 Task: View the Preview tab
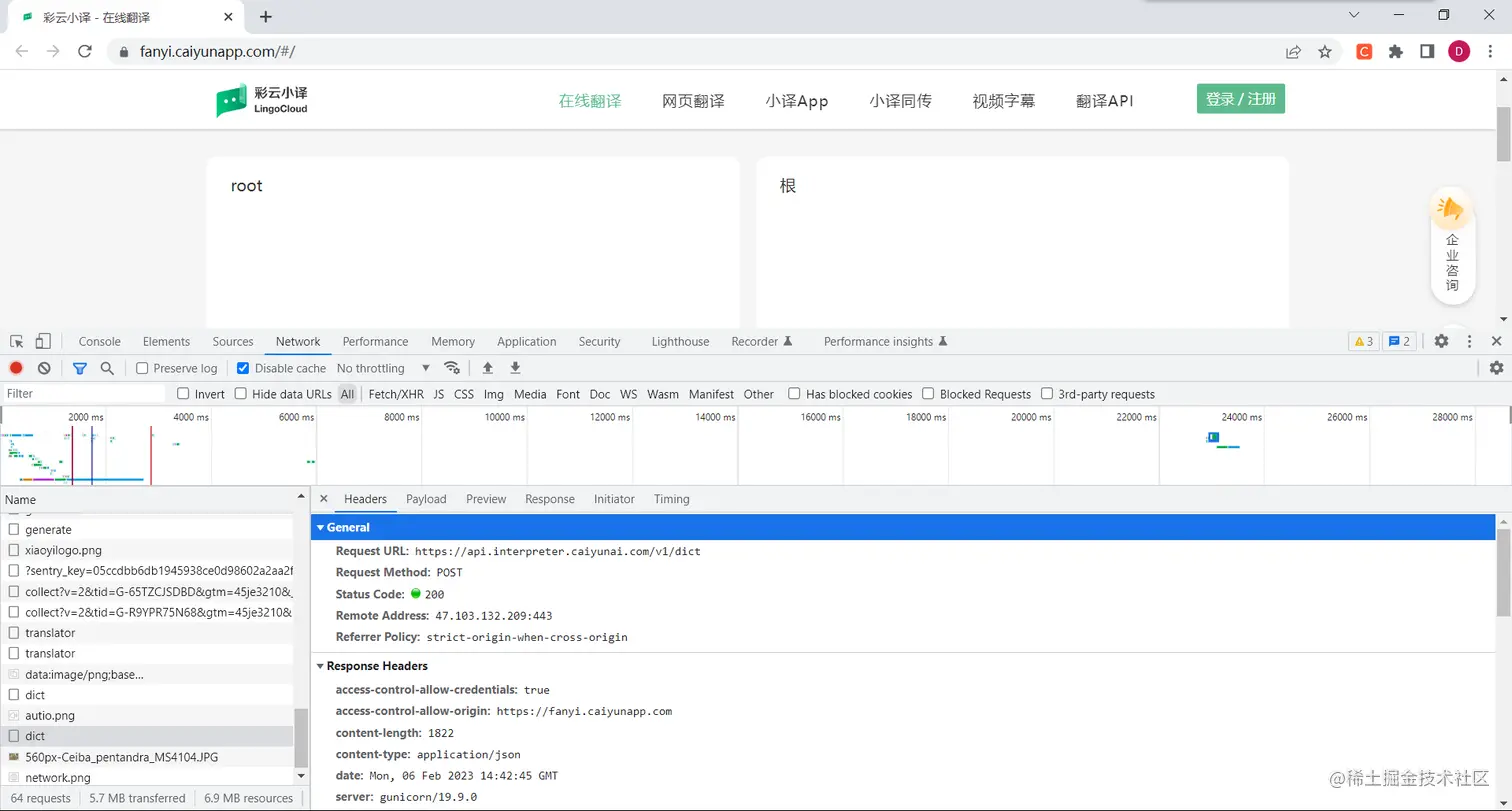[x=486, y=499]
